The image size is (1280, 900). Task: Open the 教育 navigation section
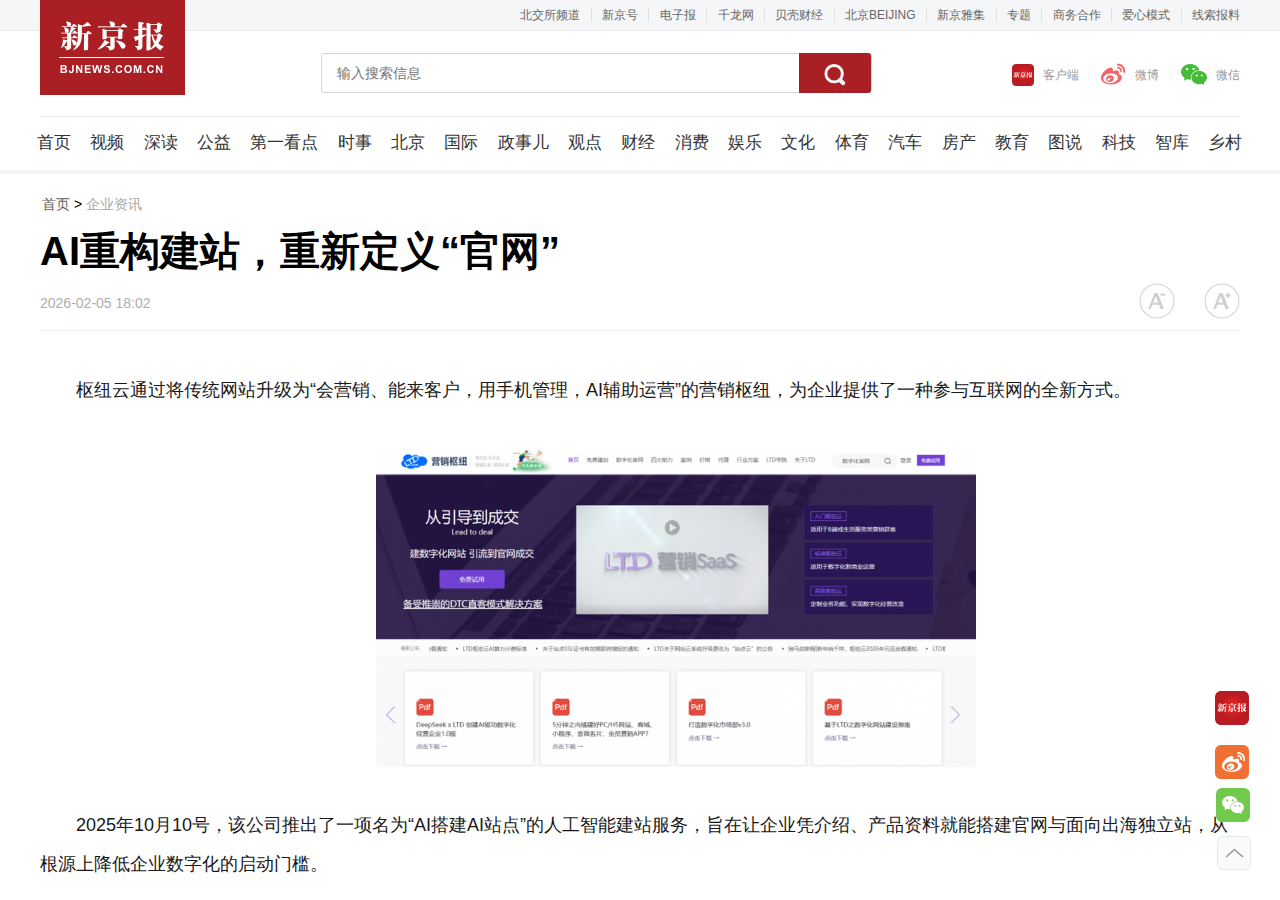(1012, 143)
